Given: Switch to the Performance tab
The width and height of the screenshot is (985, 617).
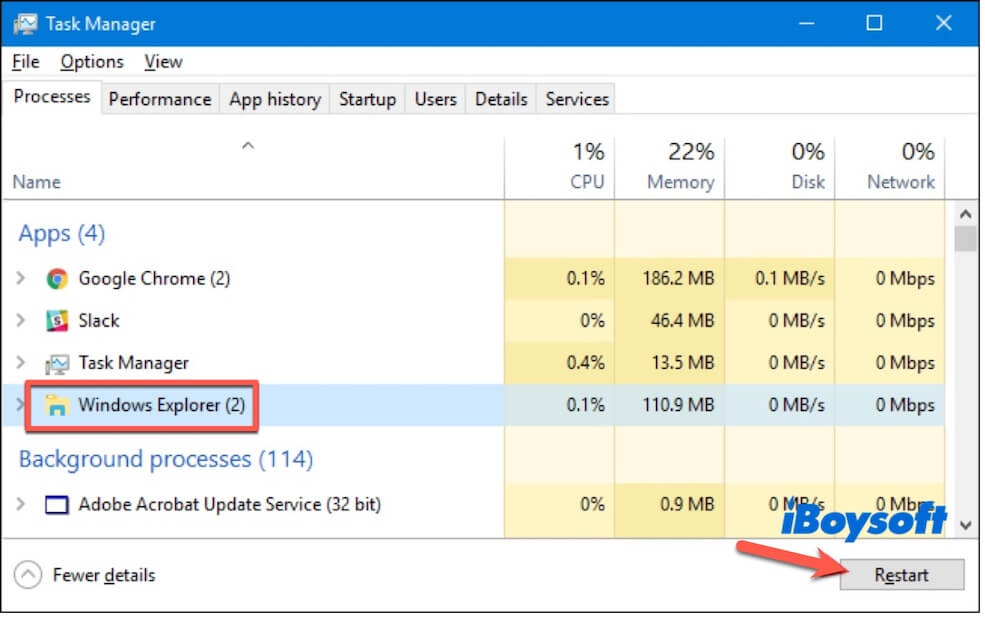Looking at the screenshot, I should pyautogui.click(x=160, y=99).
